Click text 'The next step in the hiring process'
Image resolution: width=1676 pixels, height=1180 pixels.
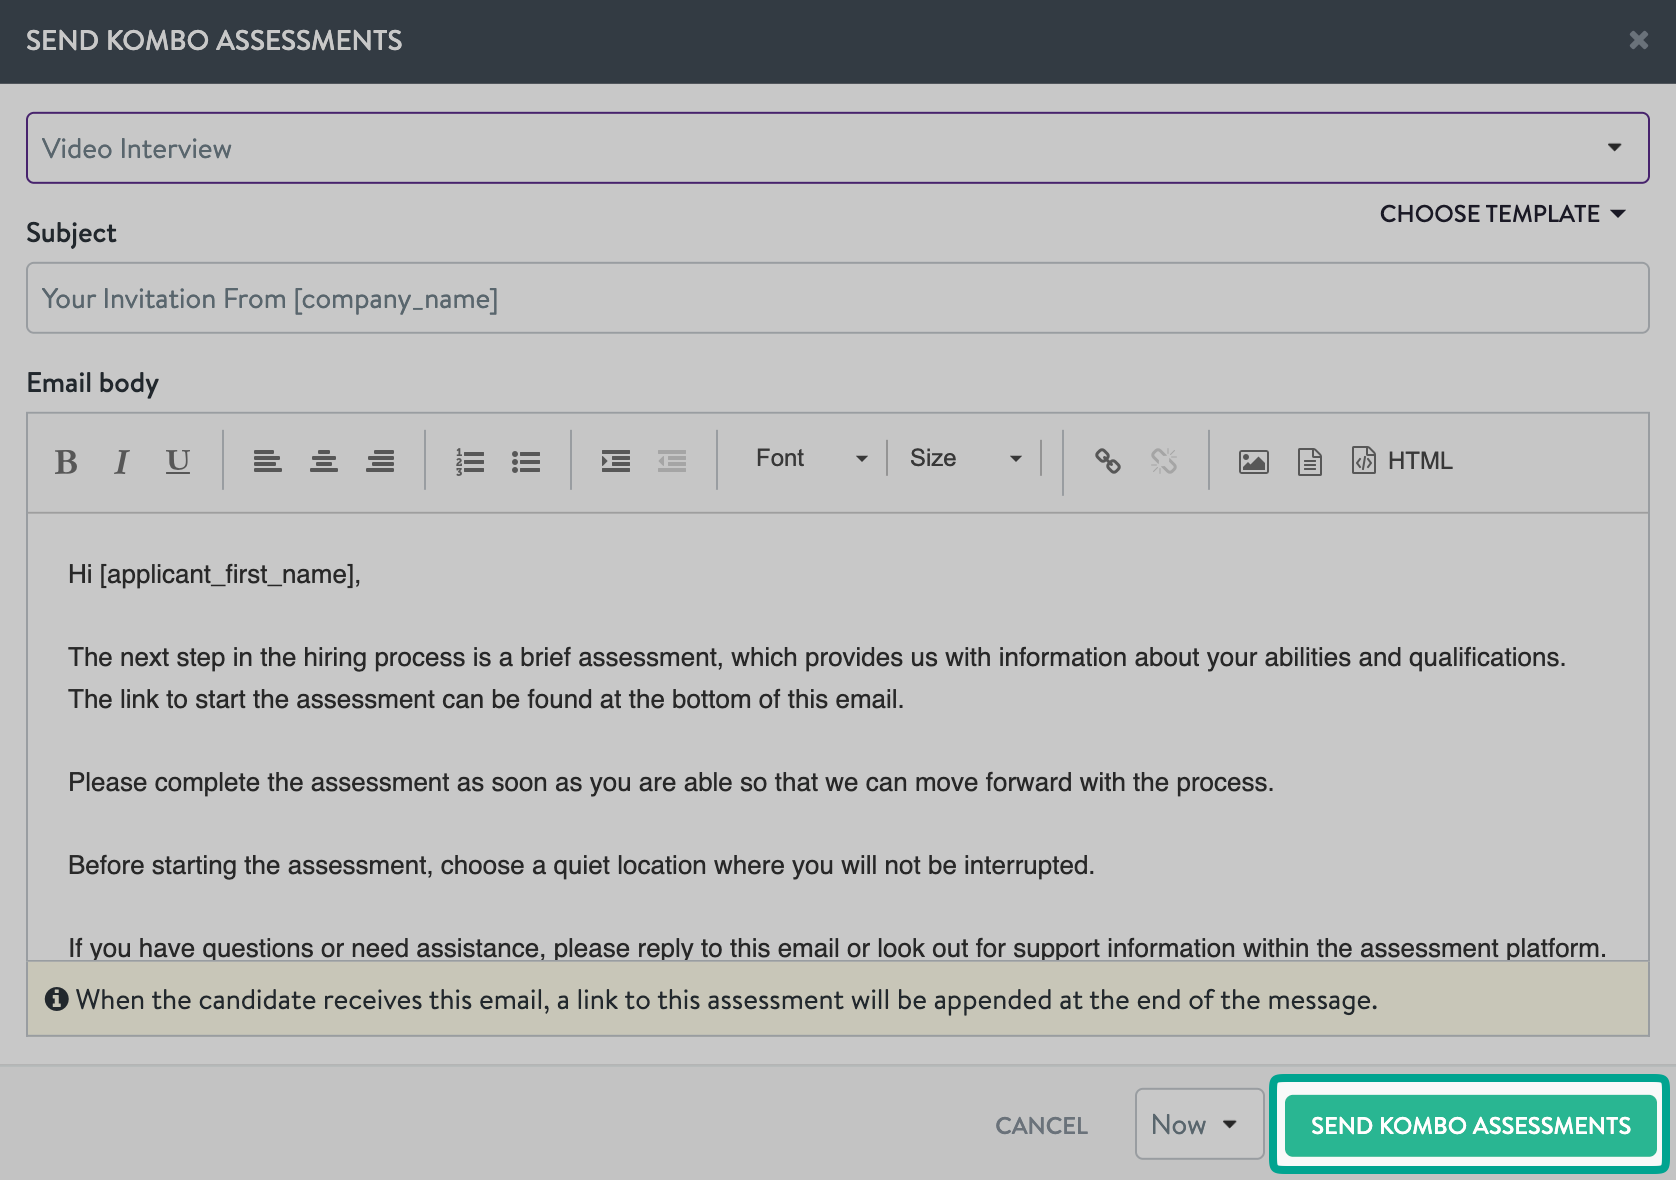point(266,657)
